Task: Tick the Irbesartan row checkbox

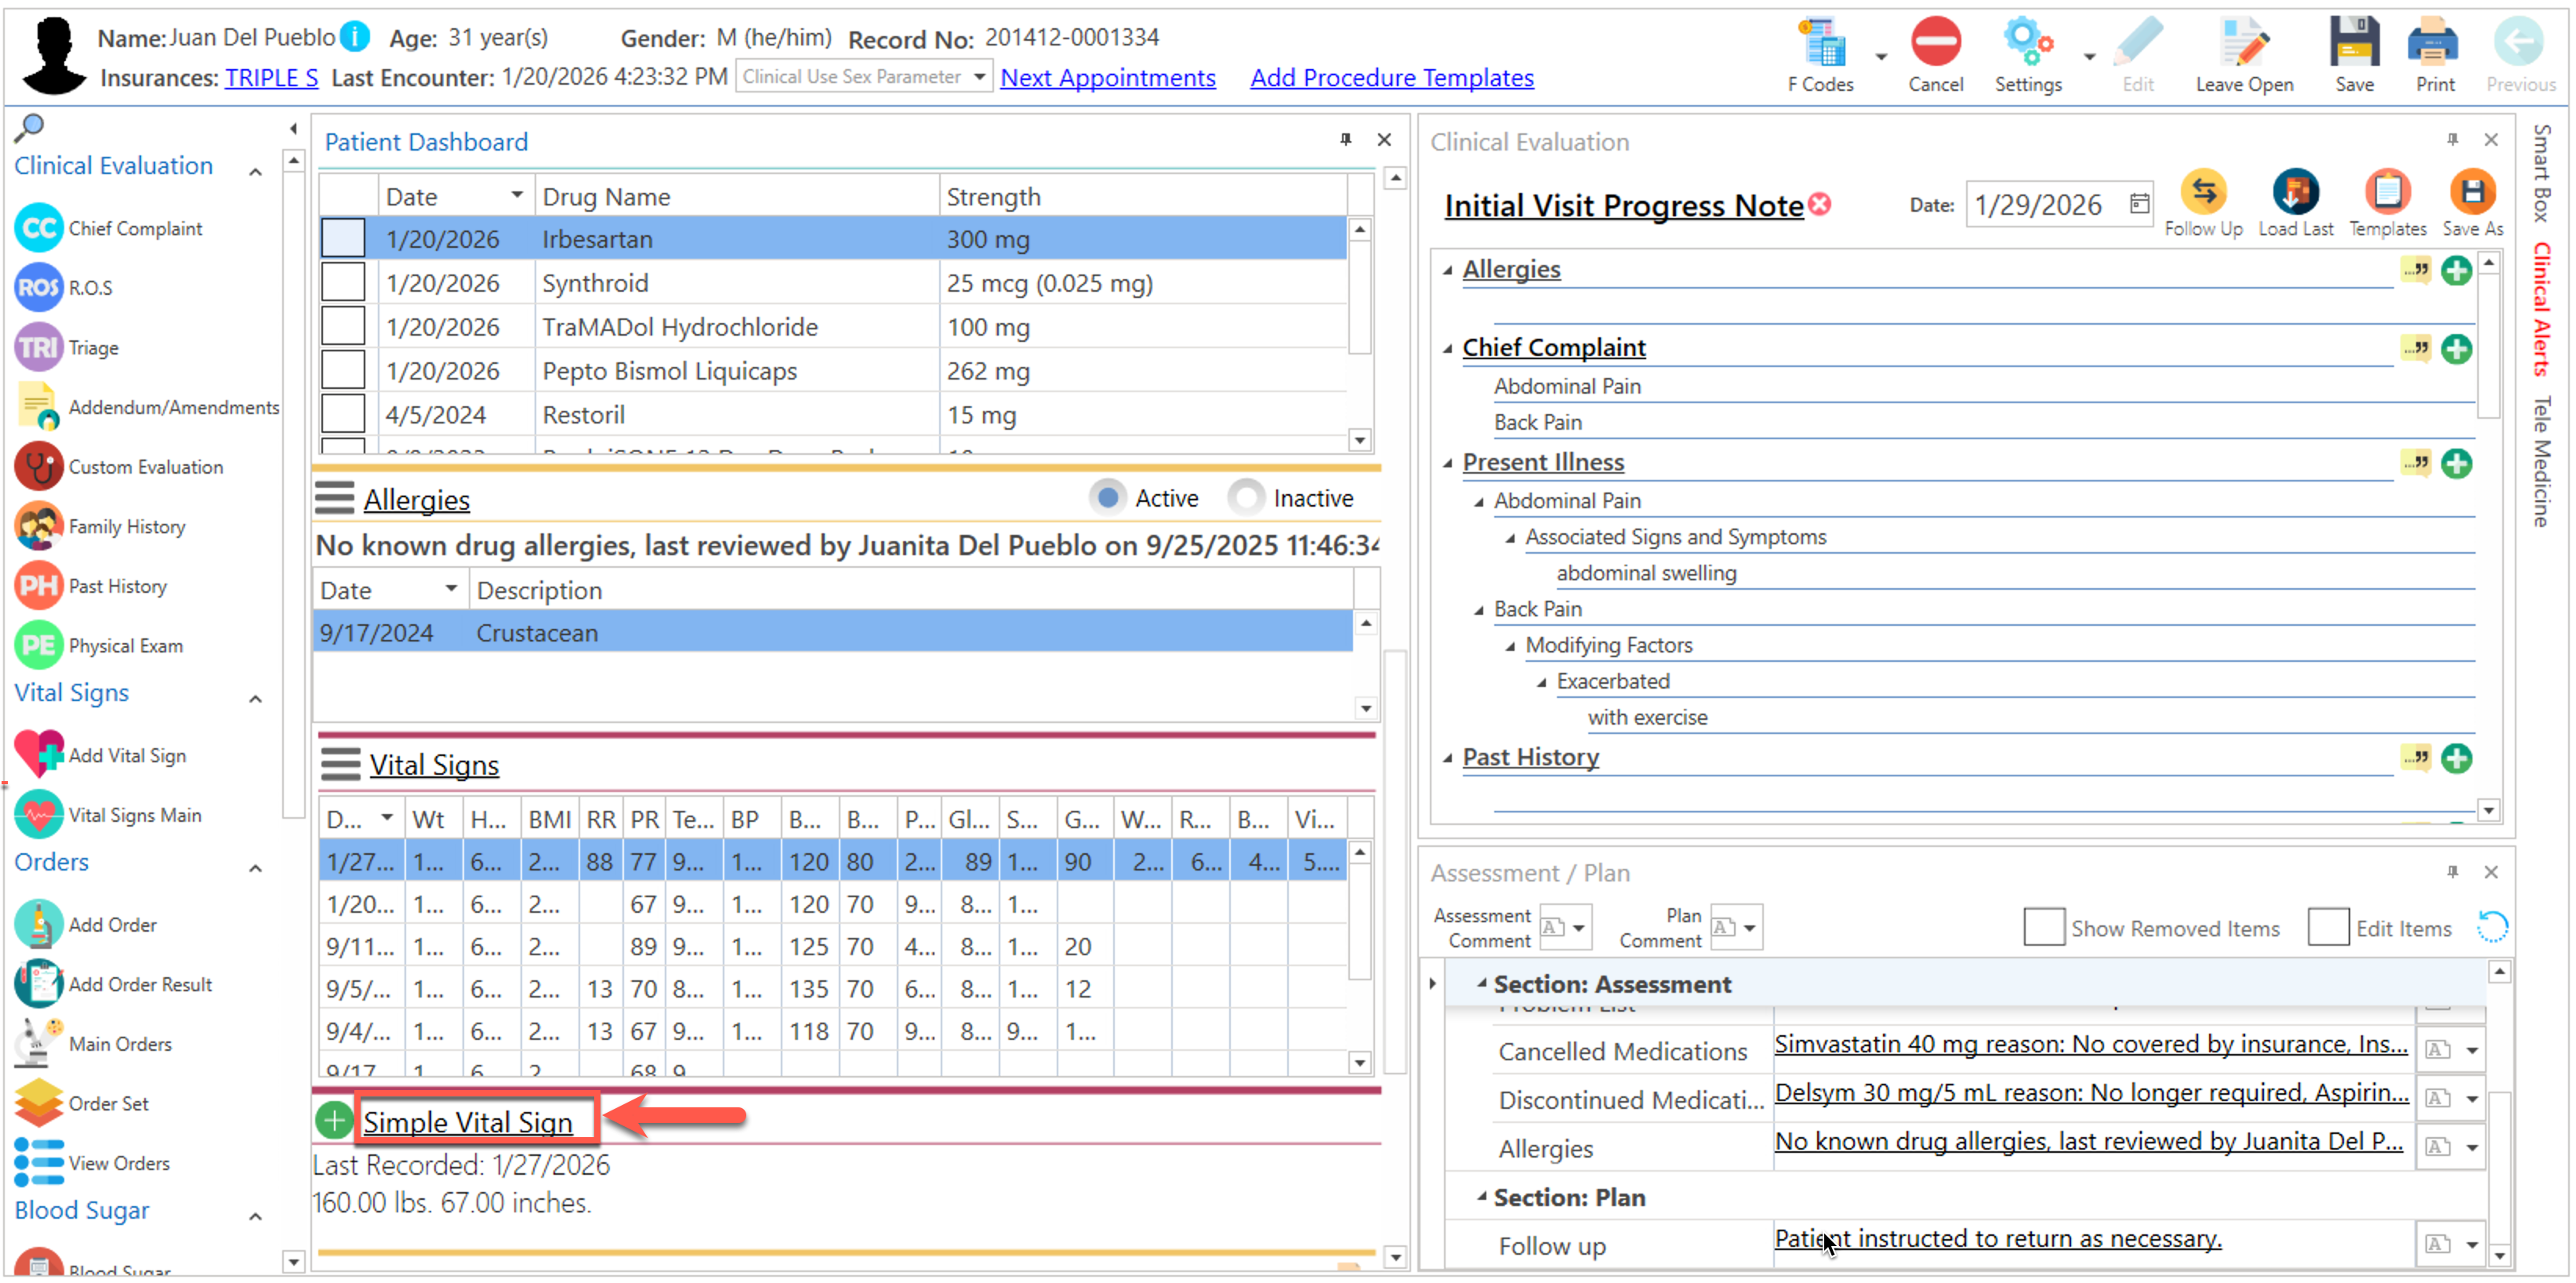Action: click(343, 239)
